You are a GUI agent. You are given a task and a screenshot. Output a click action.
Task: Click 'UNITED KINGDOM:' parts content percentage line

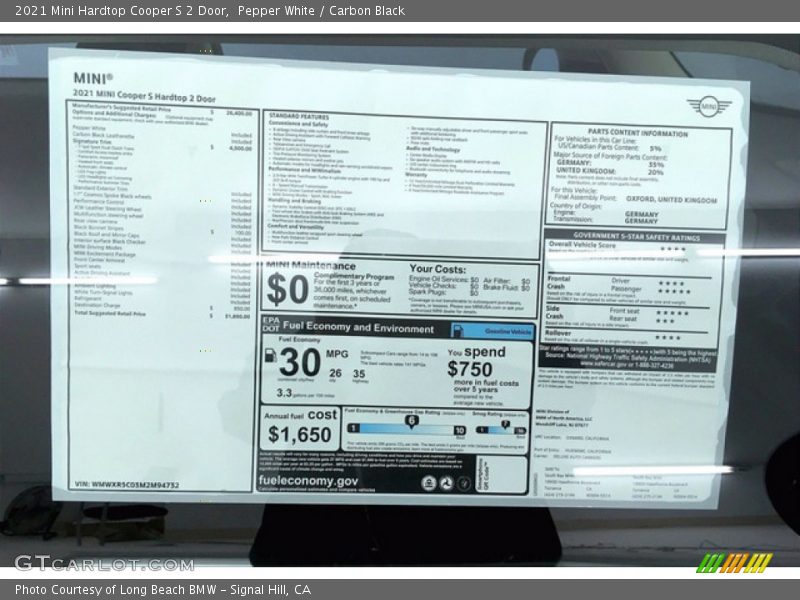[610, 171]
